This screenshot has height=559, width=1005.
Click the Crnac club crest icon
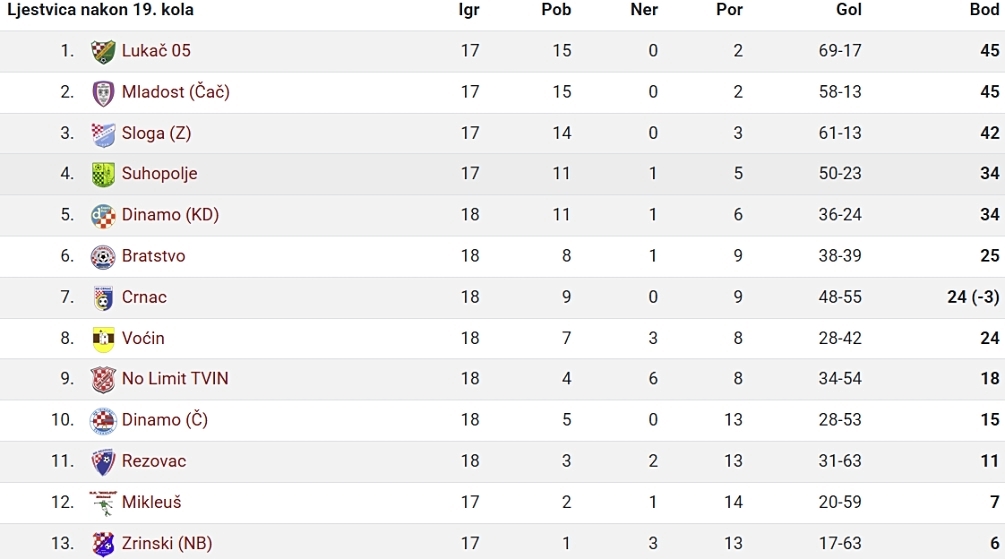coord(103,298)
